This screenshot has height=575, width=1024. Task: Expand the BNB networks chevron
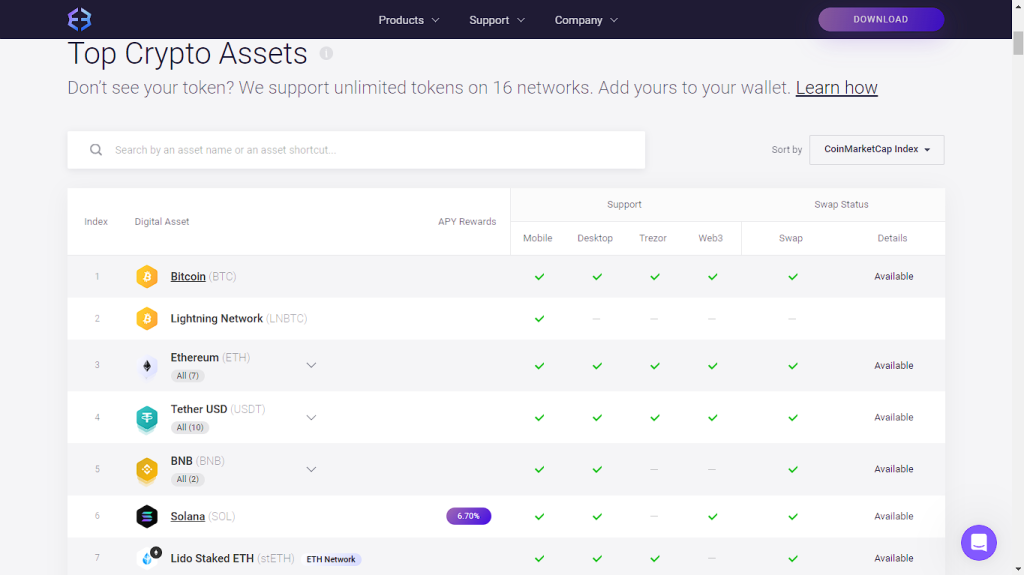[311, 469]
